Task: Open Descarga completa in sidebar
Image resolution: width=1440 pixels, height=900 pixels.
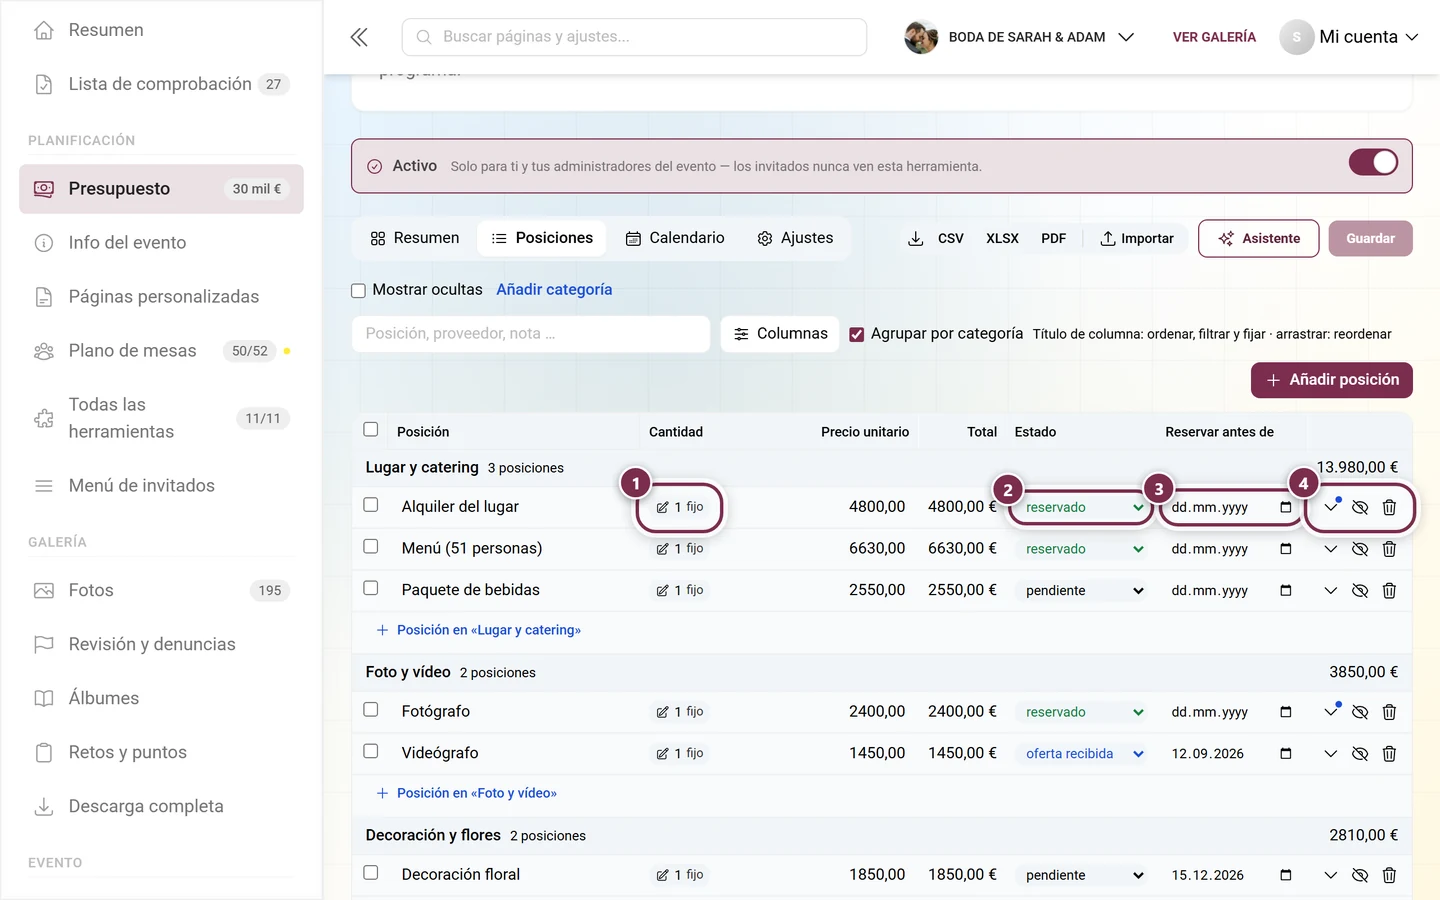Action: pyautogui.click(x=161, y=806)
